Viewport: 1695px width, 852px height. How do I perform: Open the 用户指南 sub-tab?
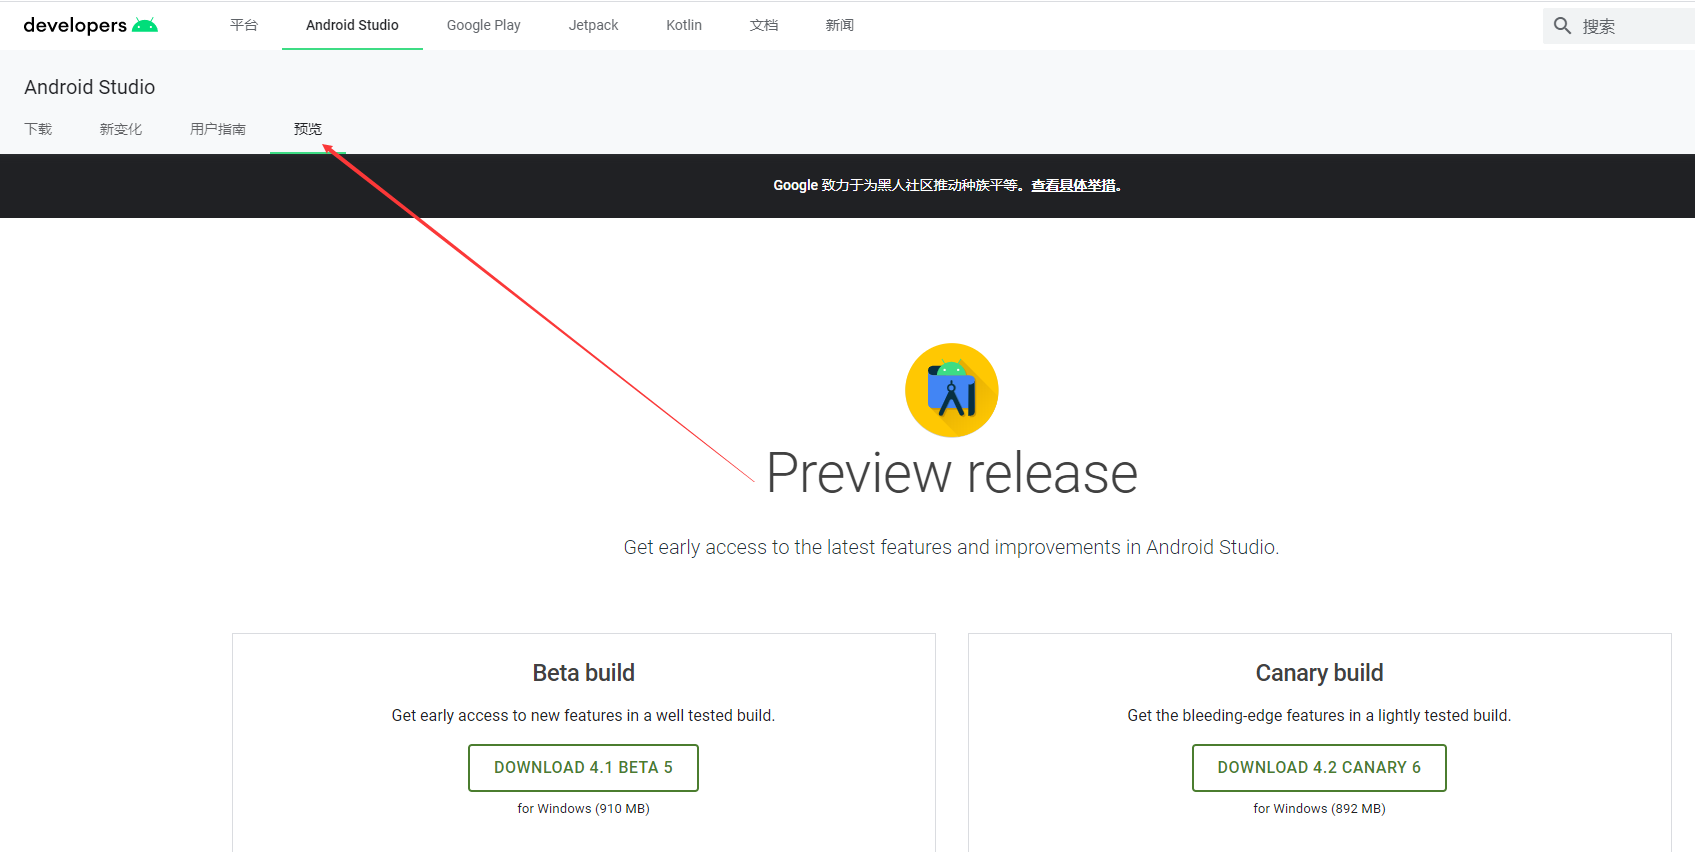tap(218, 129)
